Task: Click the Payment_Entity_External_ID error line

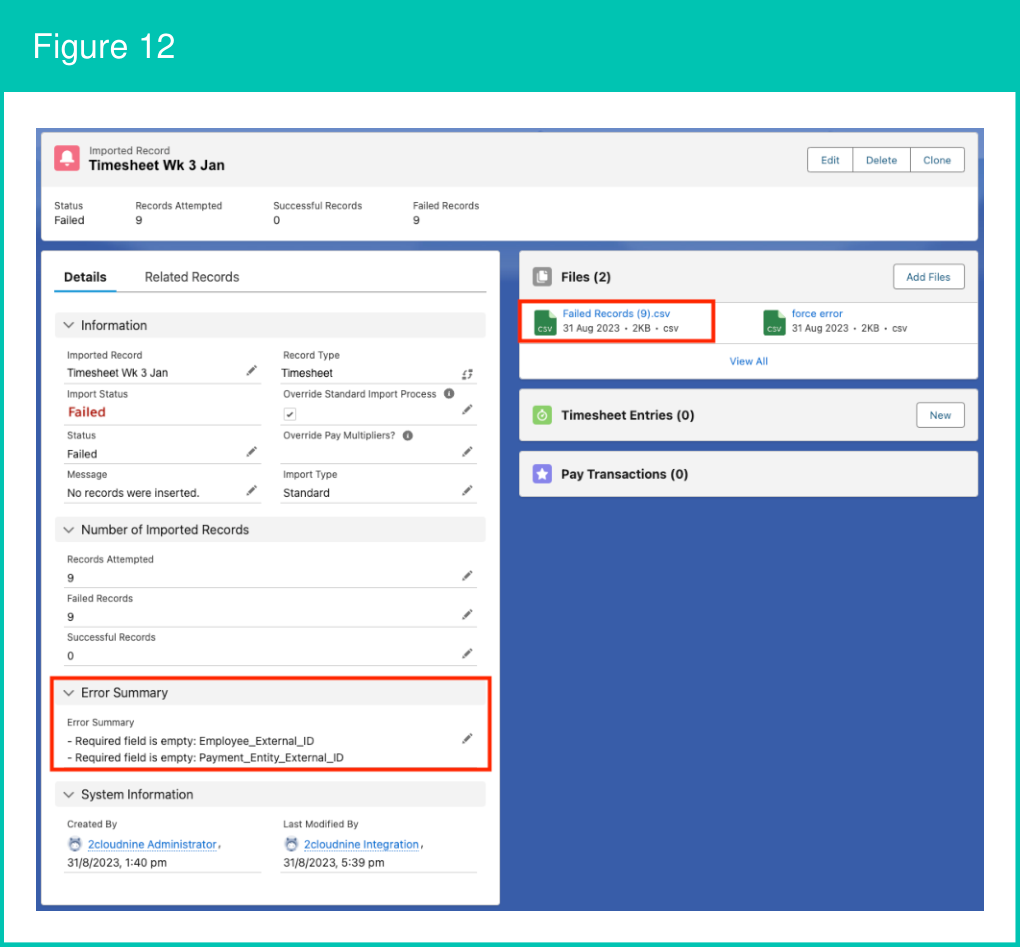Action: 206,758
